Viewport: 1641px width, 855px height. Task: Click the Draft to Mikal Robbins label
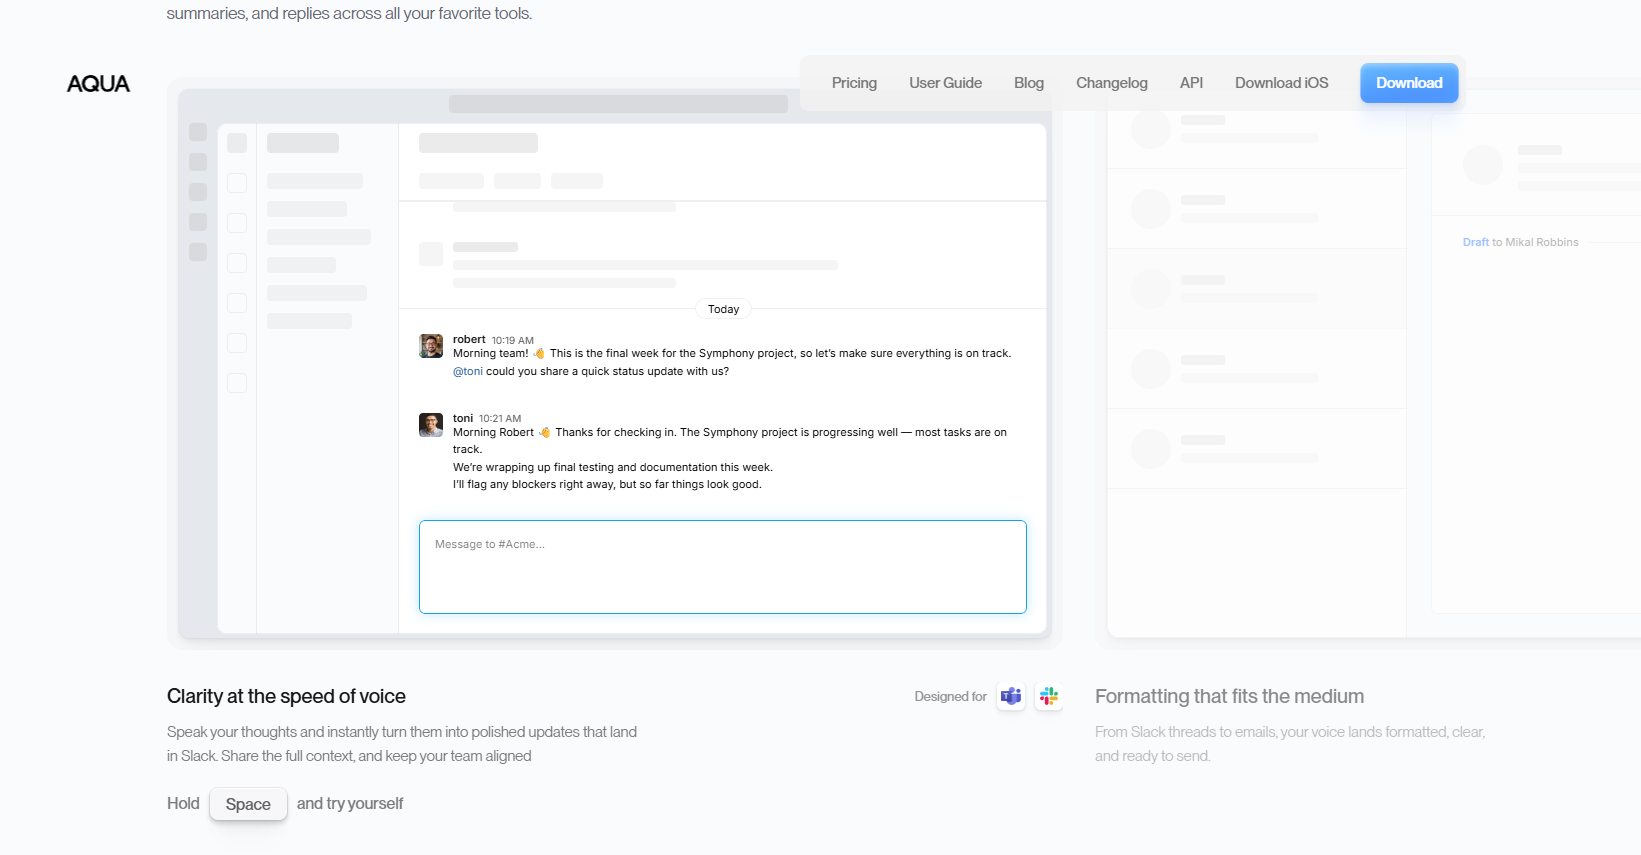[1520, 242]
